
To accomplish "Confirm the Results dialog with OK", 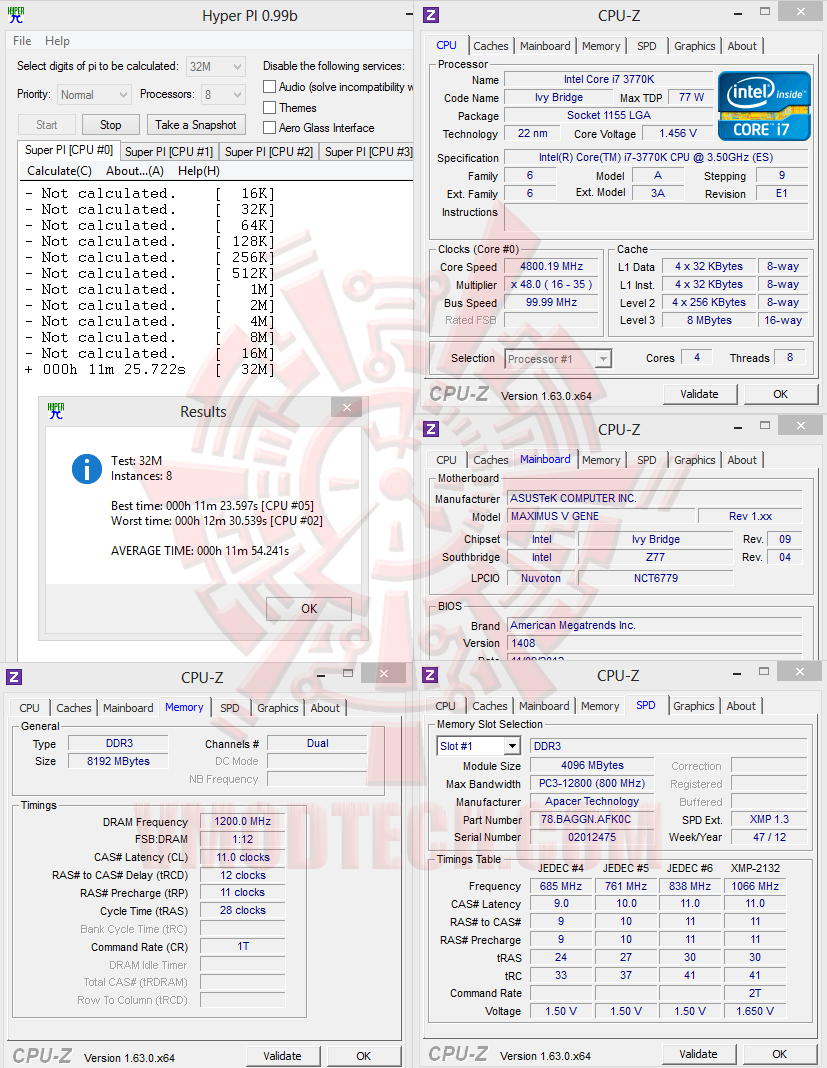I will [309, 609].
